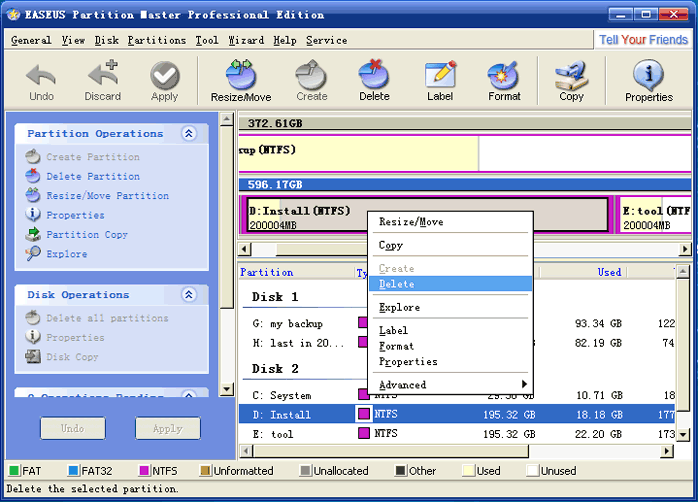Choose Label in the context menu

point(450,330)
